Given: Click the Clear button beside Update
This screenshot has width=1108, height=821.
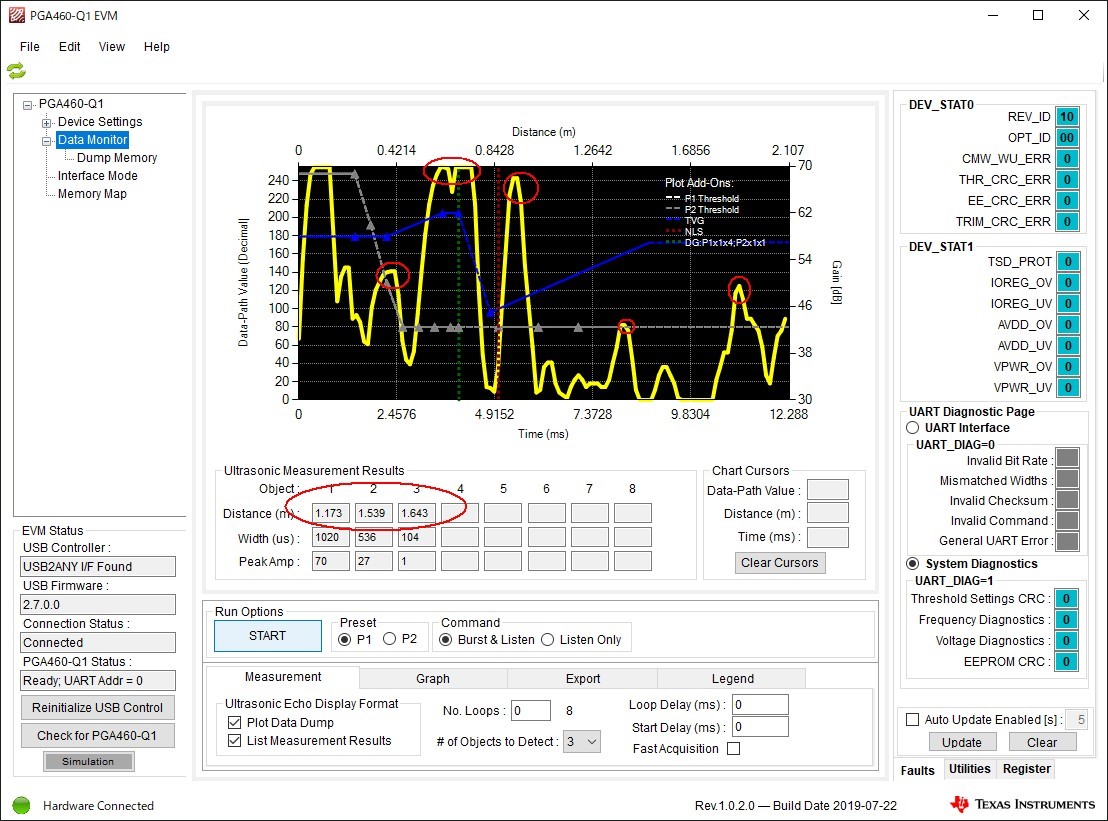Looking at the screenshot, I should [x=1042, y=743].
